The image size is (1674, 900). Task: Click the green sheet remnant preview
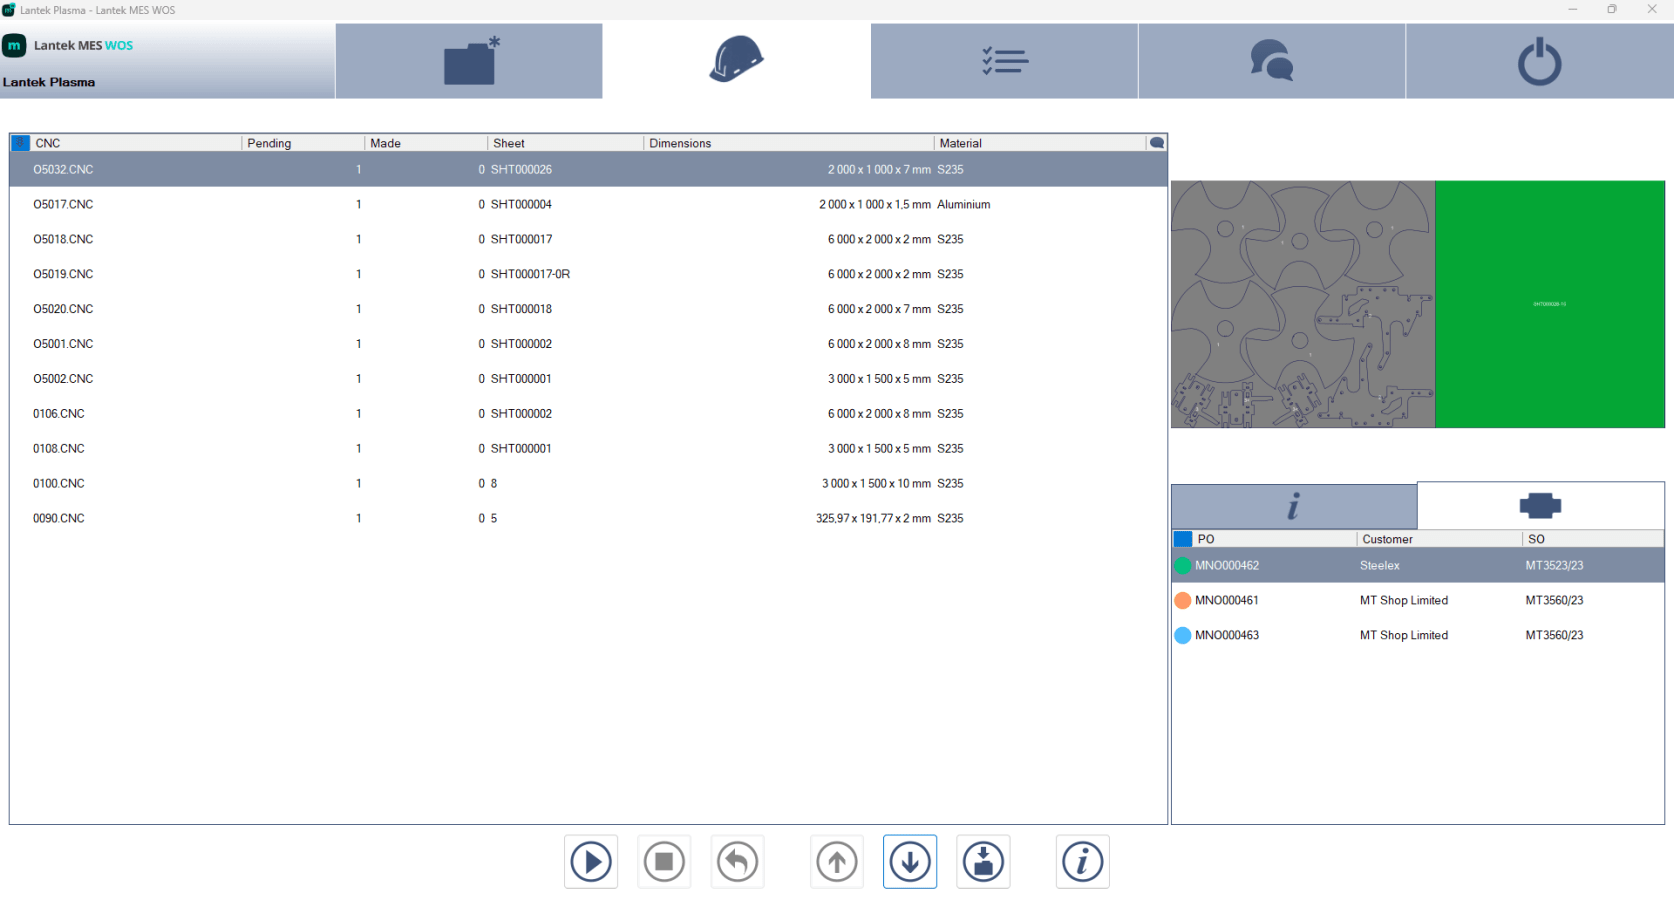1549,304
